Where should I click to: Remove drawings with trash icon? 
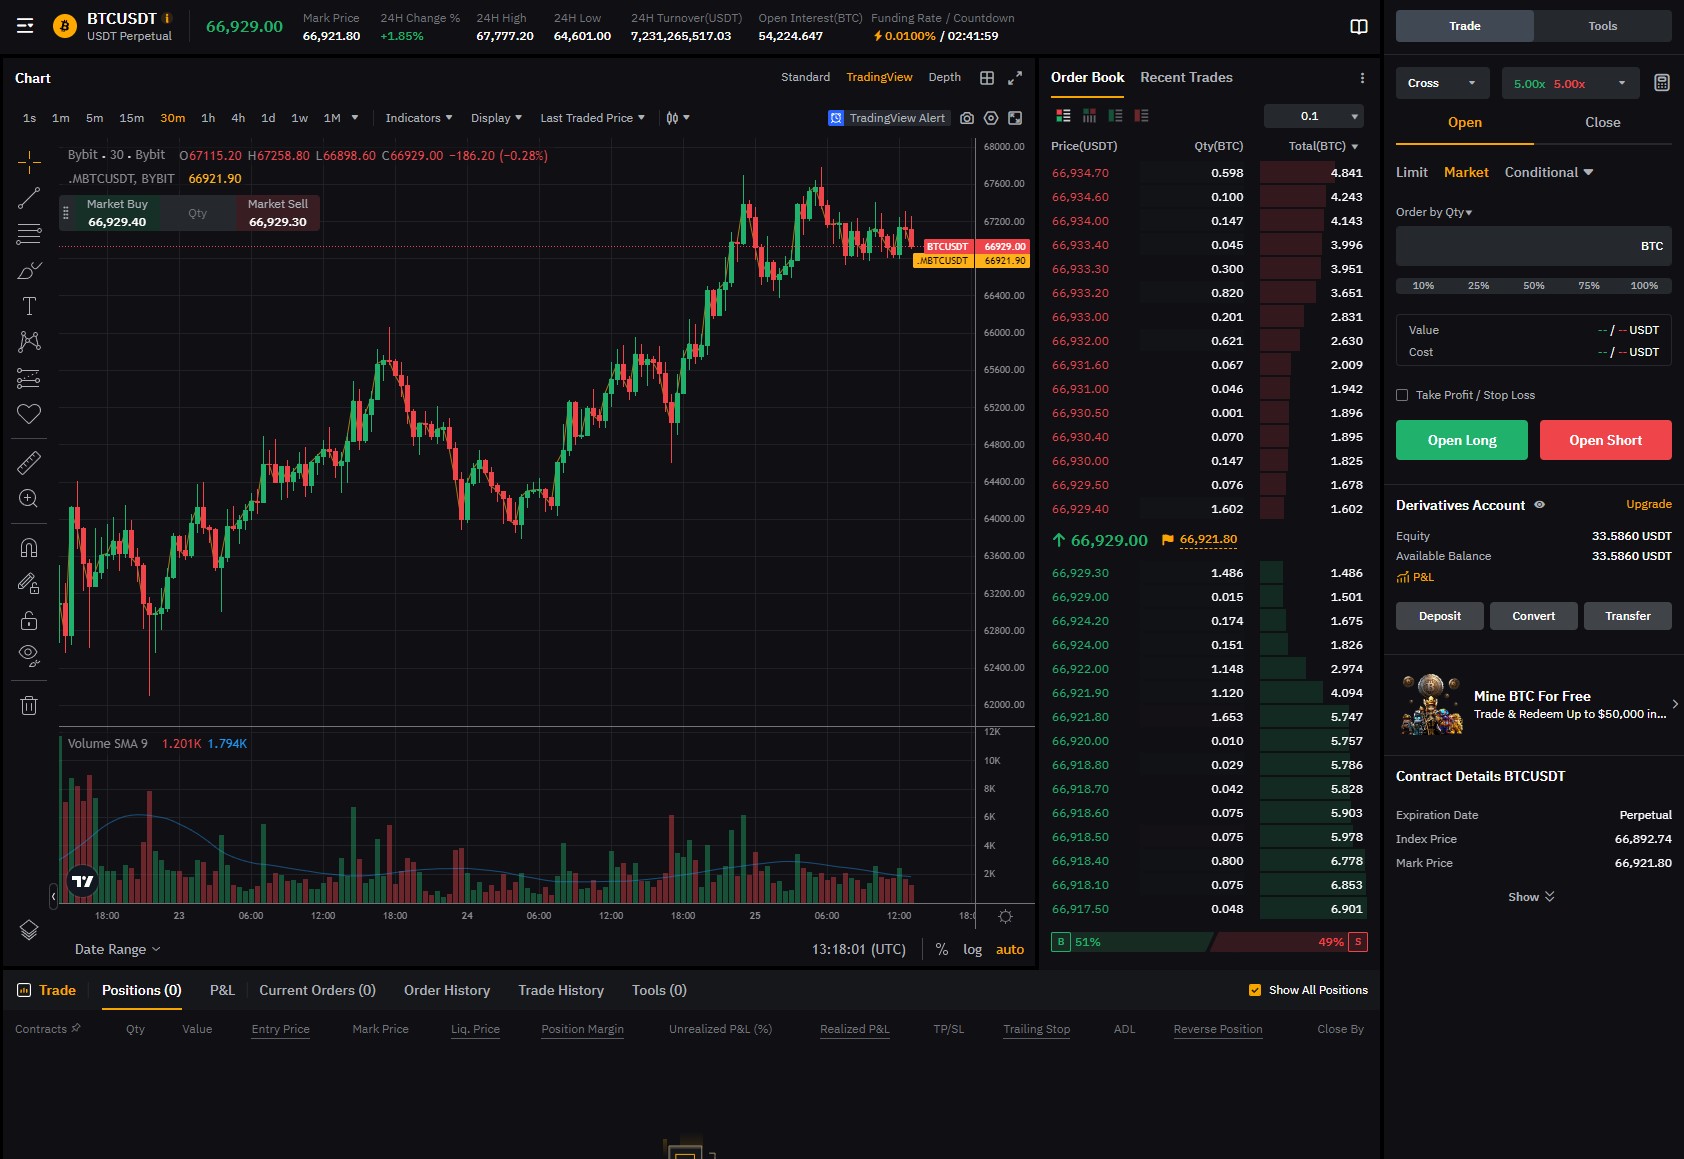[x=29, y=705]
